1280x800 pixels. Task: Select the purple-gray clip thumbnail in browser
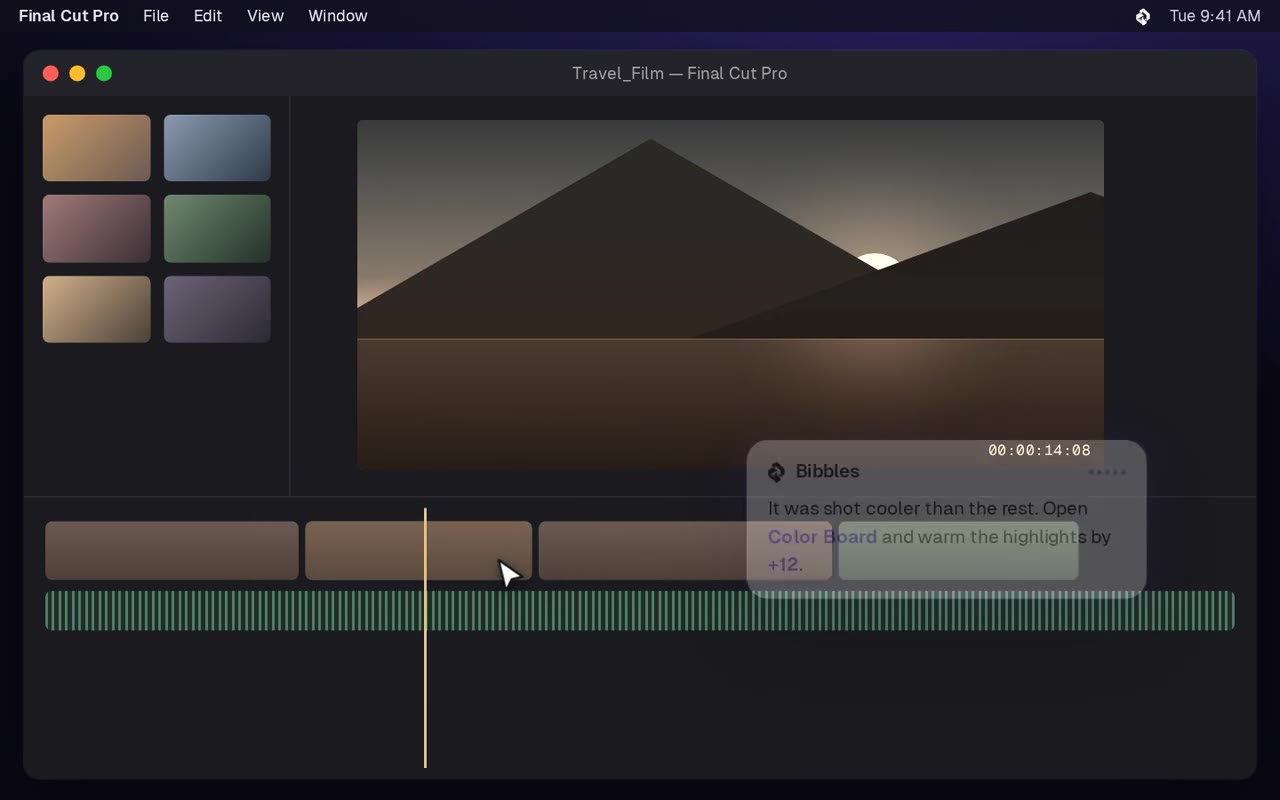(x=217, y=309)
